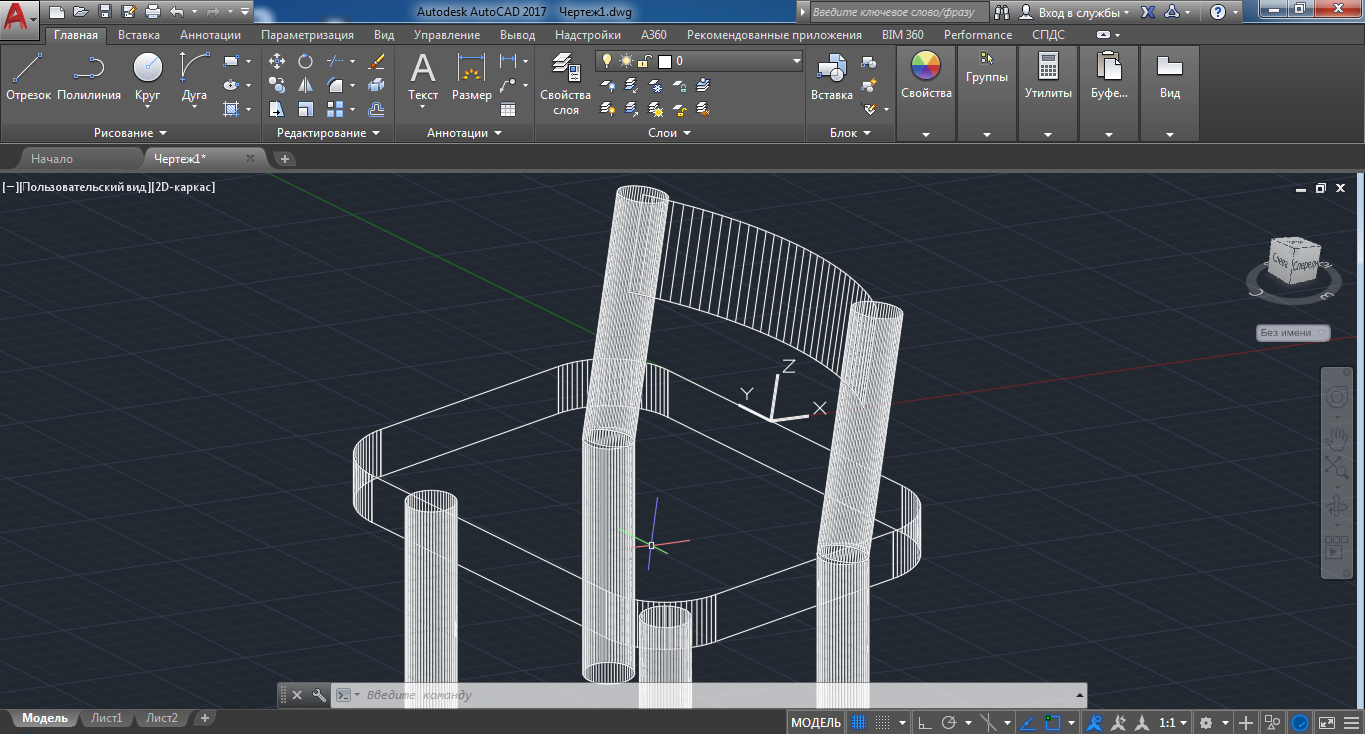
Task: Select the Размер dimension tool
Action: [471, 76]
